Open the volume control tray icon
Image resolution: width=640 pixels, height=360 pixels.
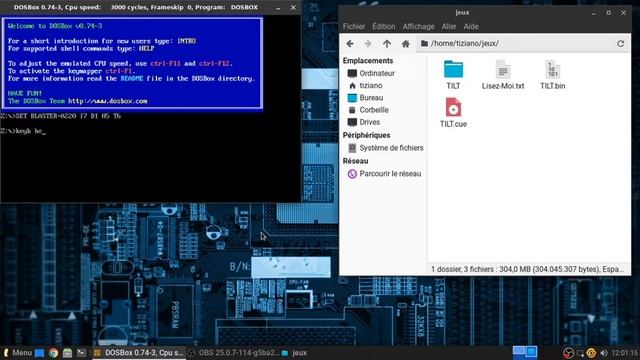(604, 353)
